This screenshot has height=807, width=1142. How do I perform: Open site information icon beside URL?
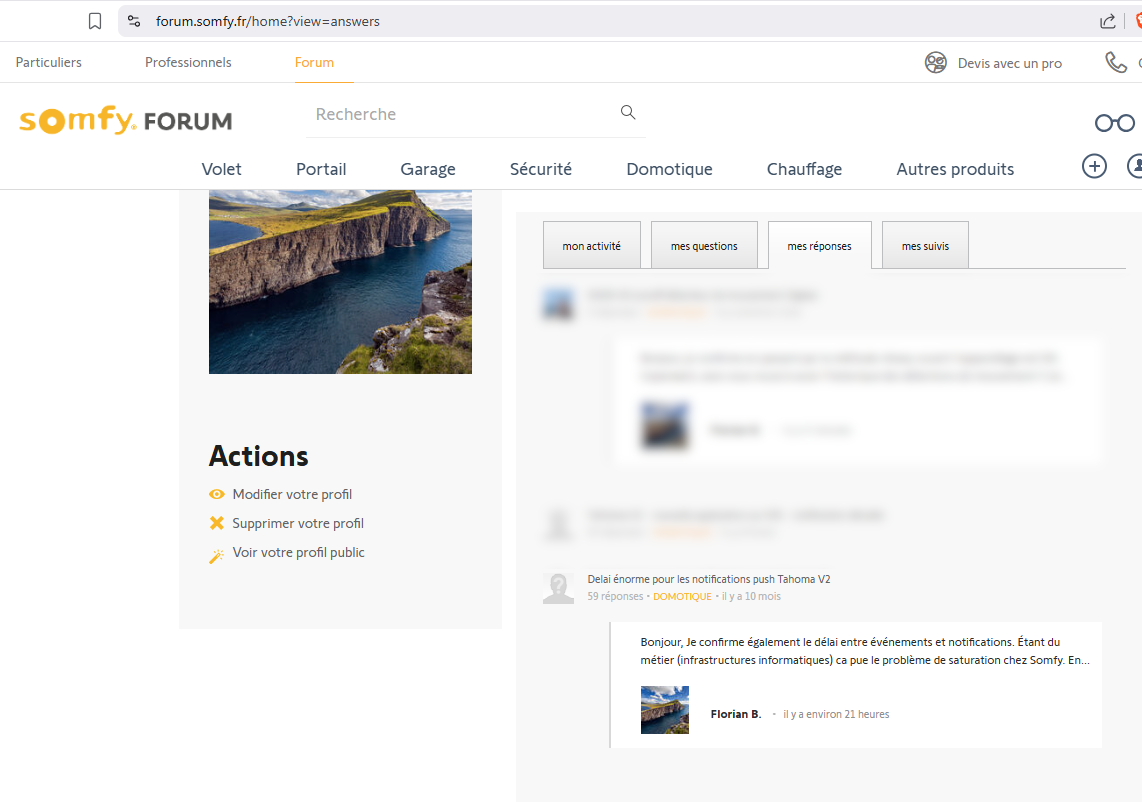coord(134,21)
